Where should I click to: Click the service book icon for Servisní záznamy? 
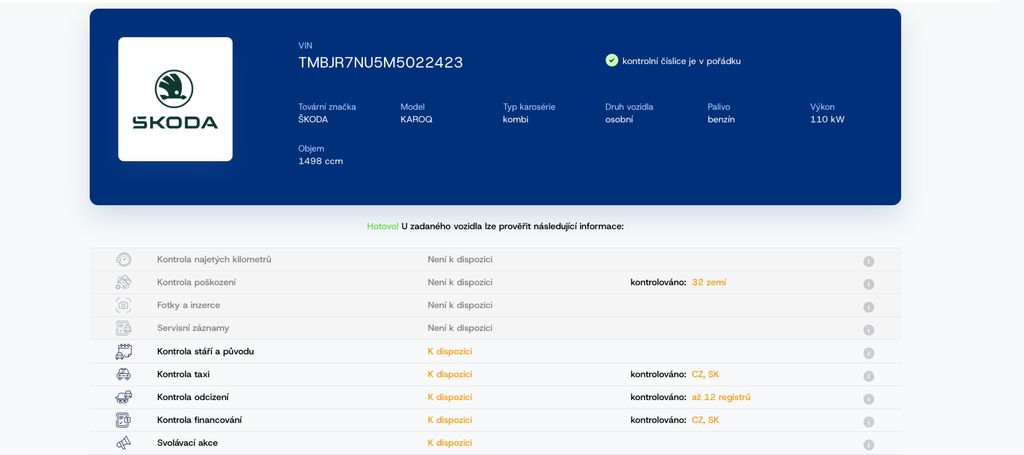pyautogui.click(x=123, y=328)
